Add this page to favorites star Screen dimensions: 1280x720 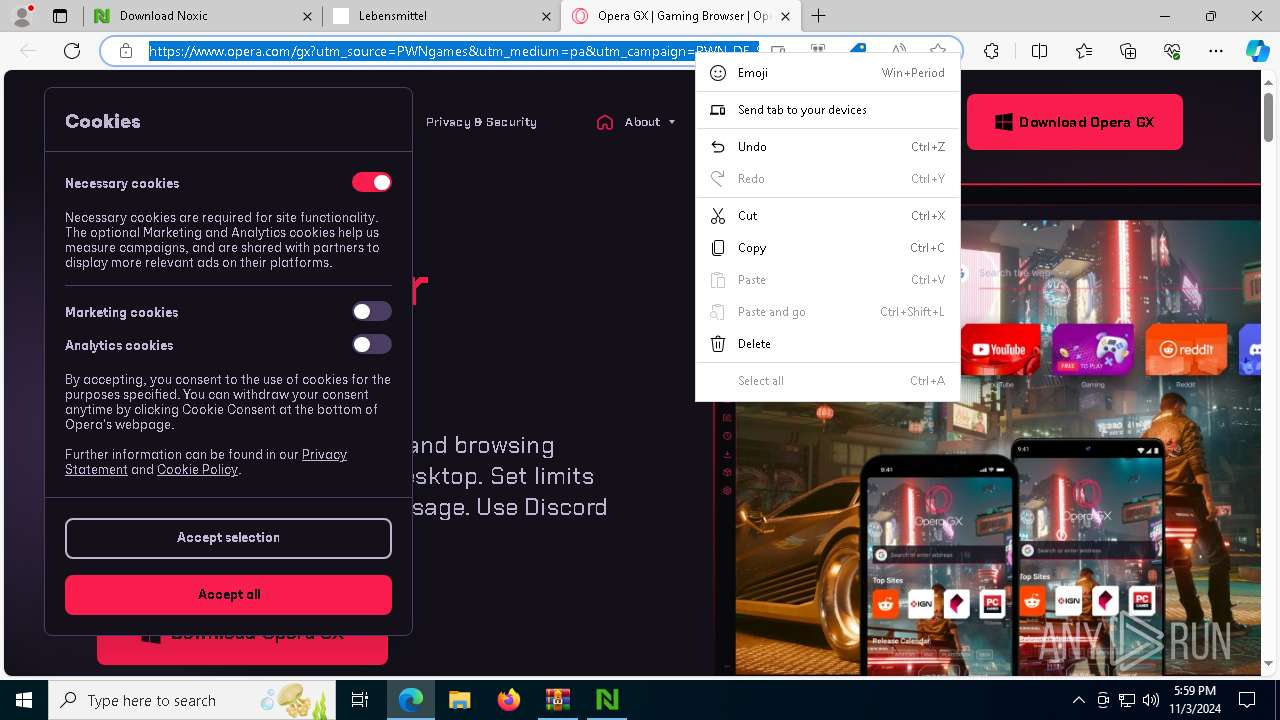pos(938,50)
